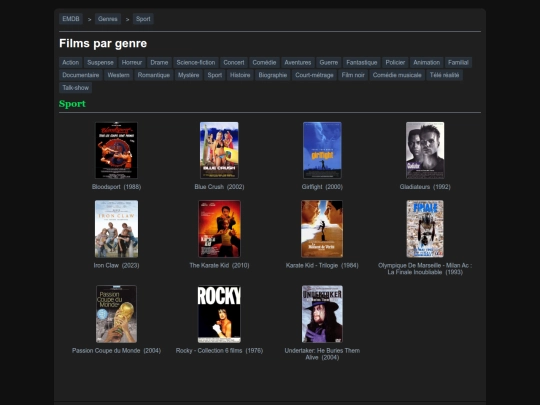This screenshot has width=540, height=405.
Task: Open the Undertaker poster thumbnail
Action: [x=322, y=314]
